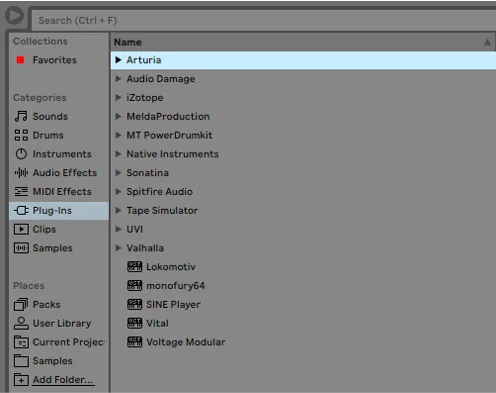Click the Add Folder plus icon
This screenshot has width=496, height=393.
(x=21, y=380)
